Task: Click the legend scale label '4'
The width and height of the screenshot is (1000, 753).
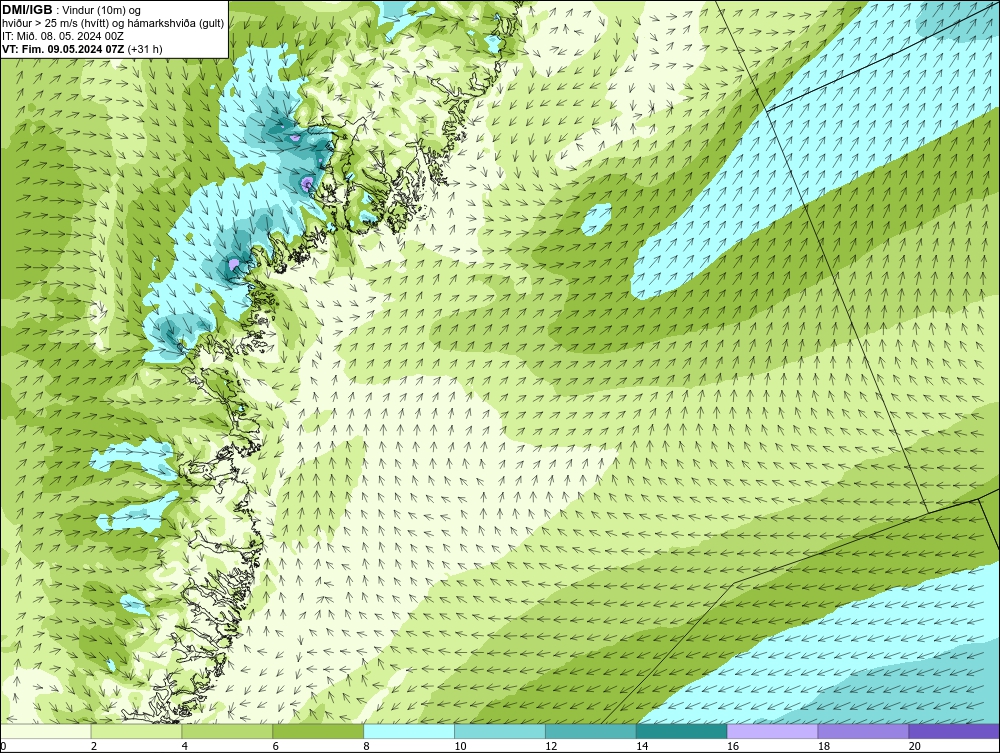Action: pos(184,746)
